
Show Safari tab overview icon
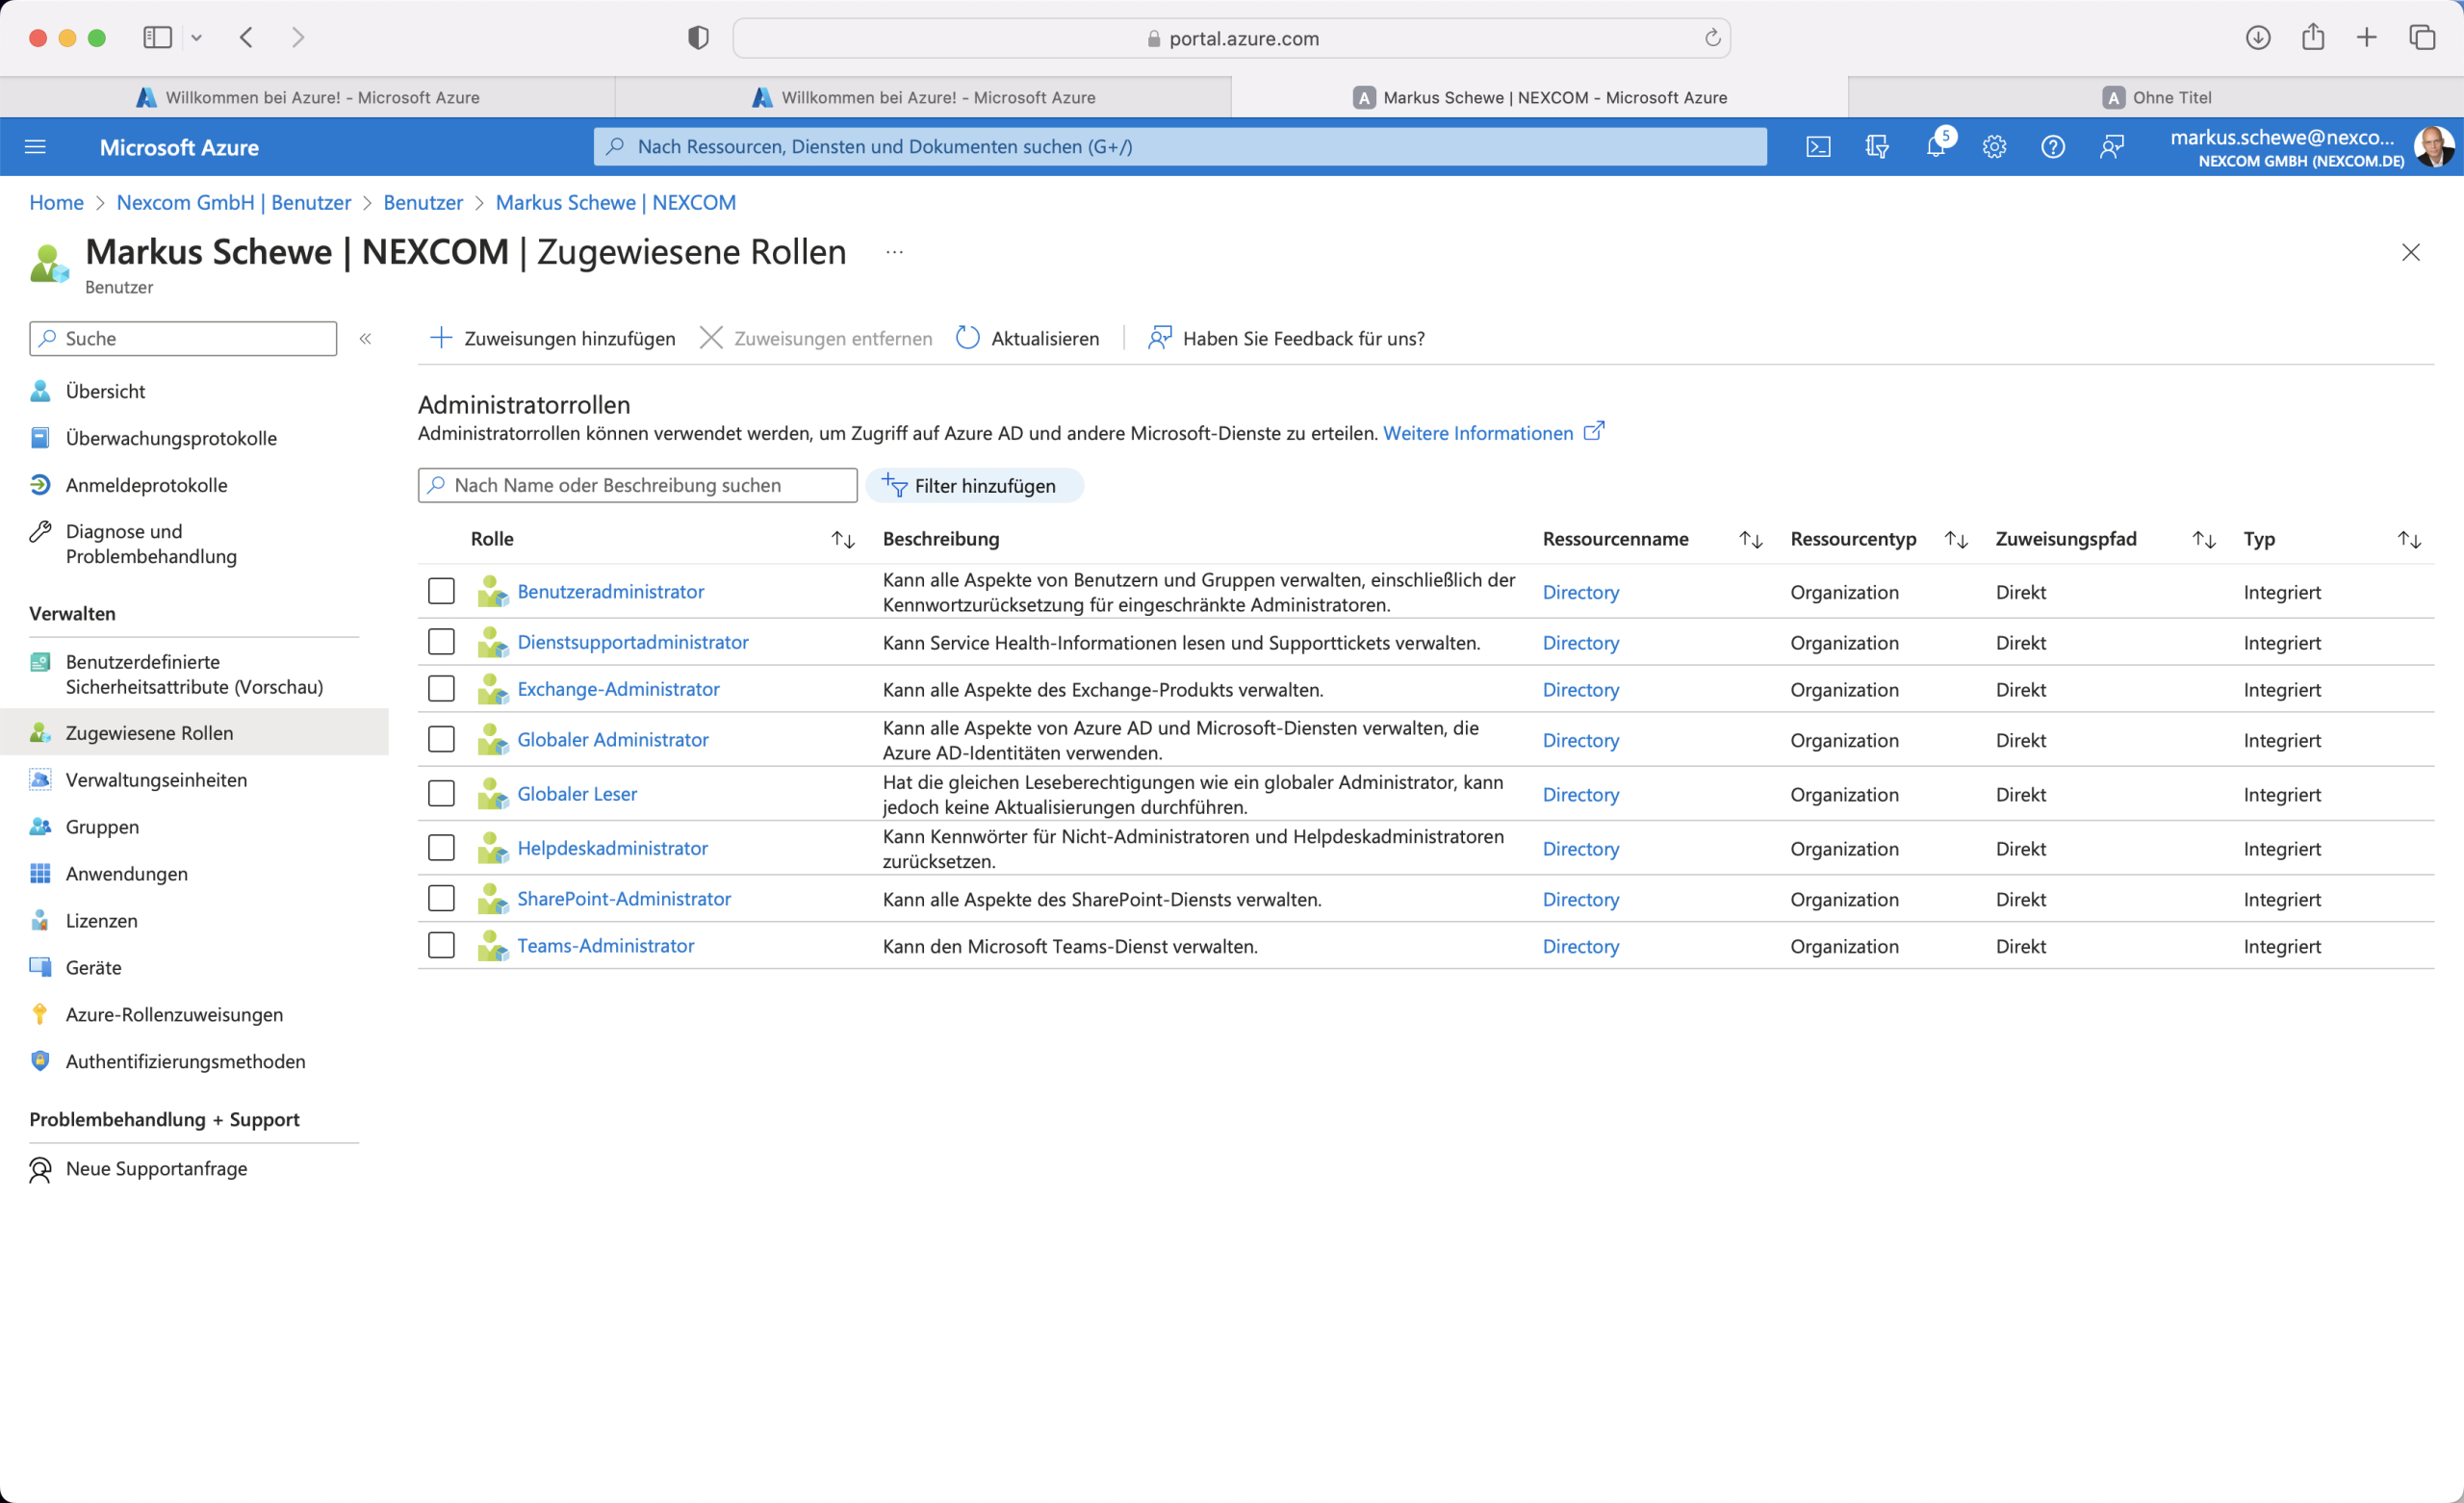(2422, 38)
